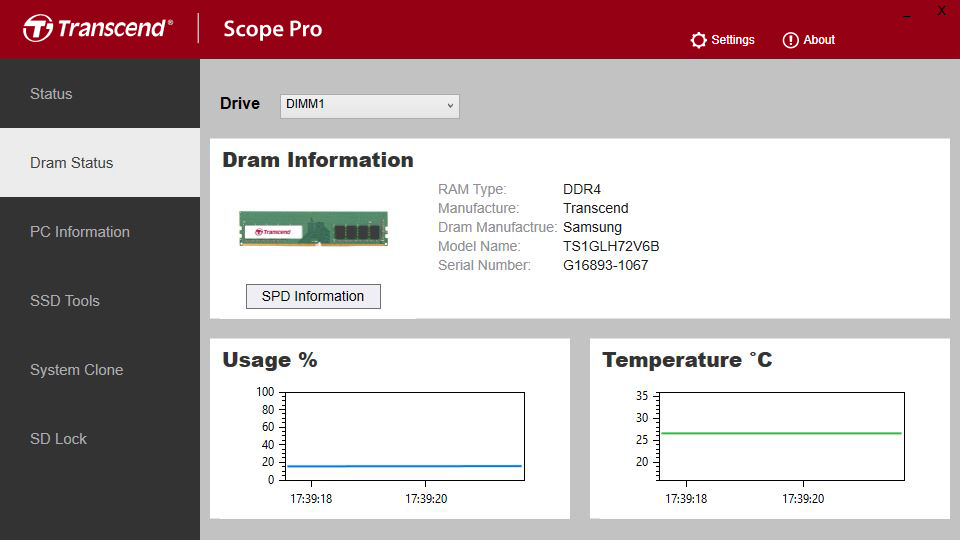Open the Status sidebar tab
The height and width of the screenshot is (540, 960).
tap(100, 94)
